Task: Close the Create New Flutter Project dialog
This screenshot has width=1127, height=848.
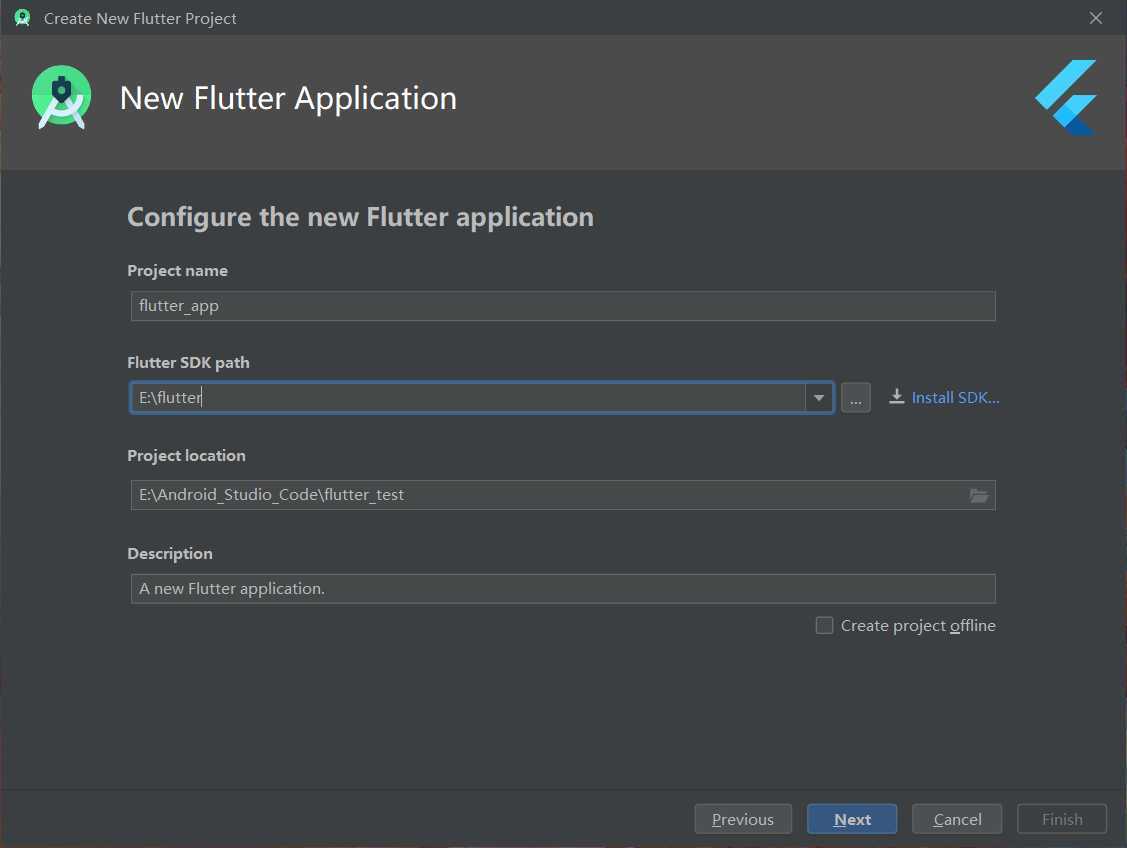Action: pos(1096,18)
